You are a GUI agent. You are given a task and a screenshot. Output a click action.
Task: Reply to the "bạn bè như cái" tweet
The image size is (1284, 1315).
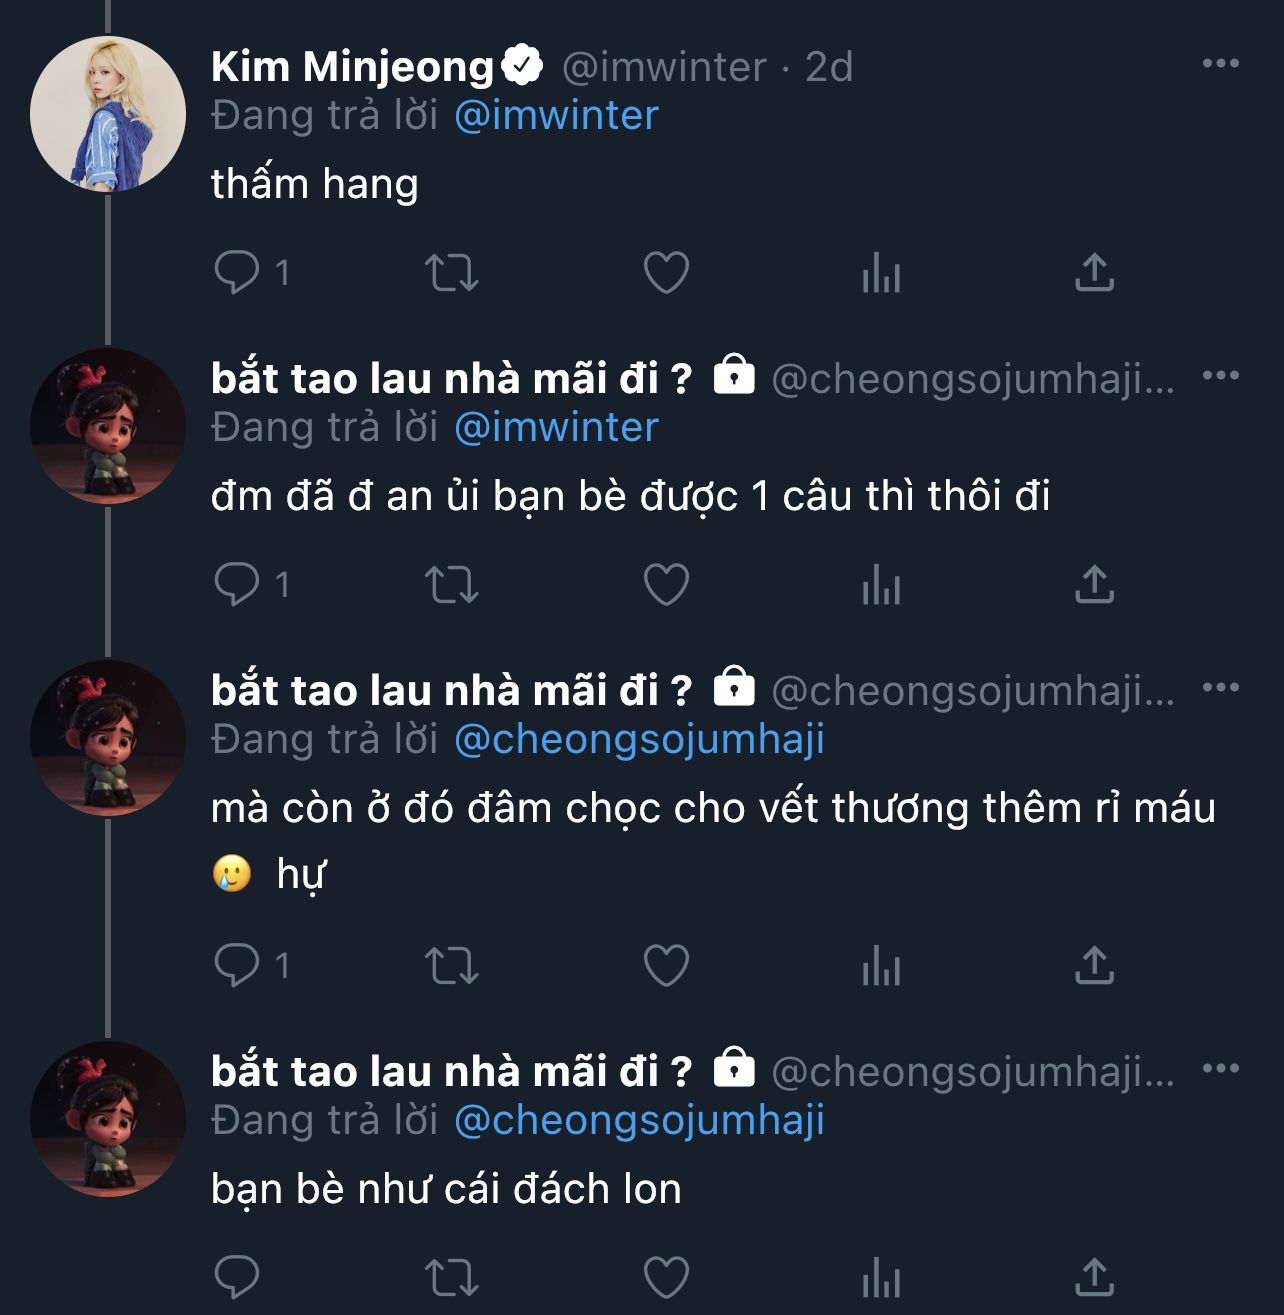[x=237, y=1278]
